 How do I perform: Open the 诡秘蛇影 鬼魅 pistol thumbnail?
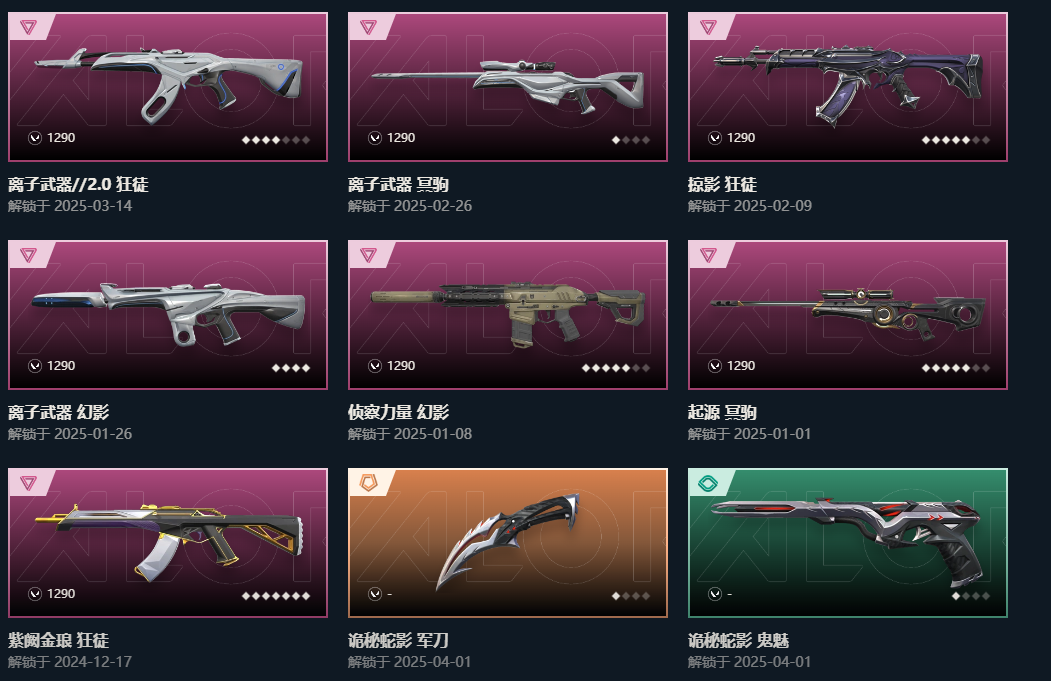848,543
